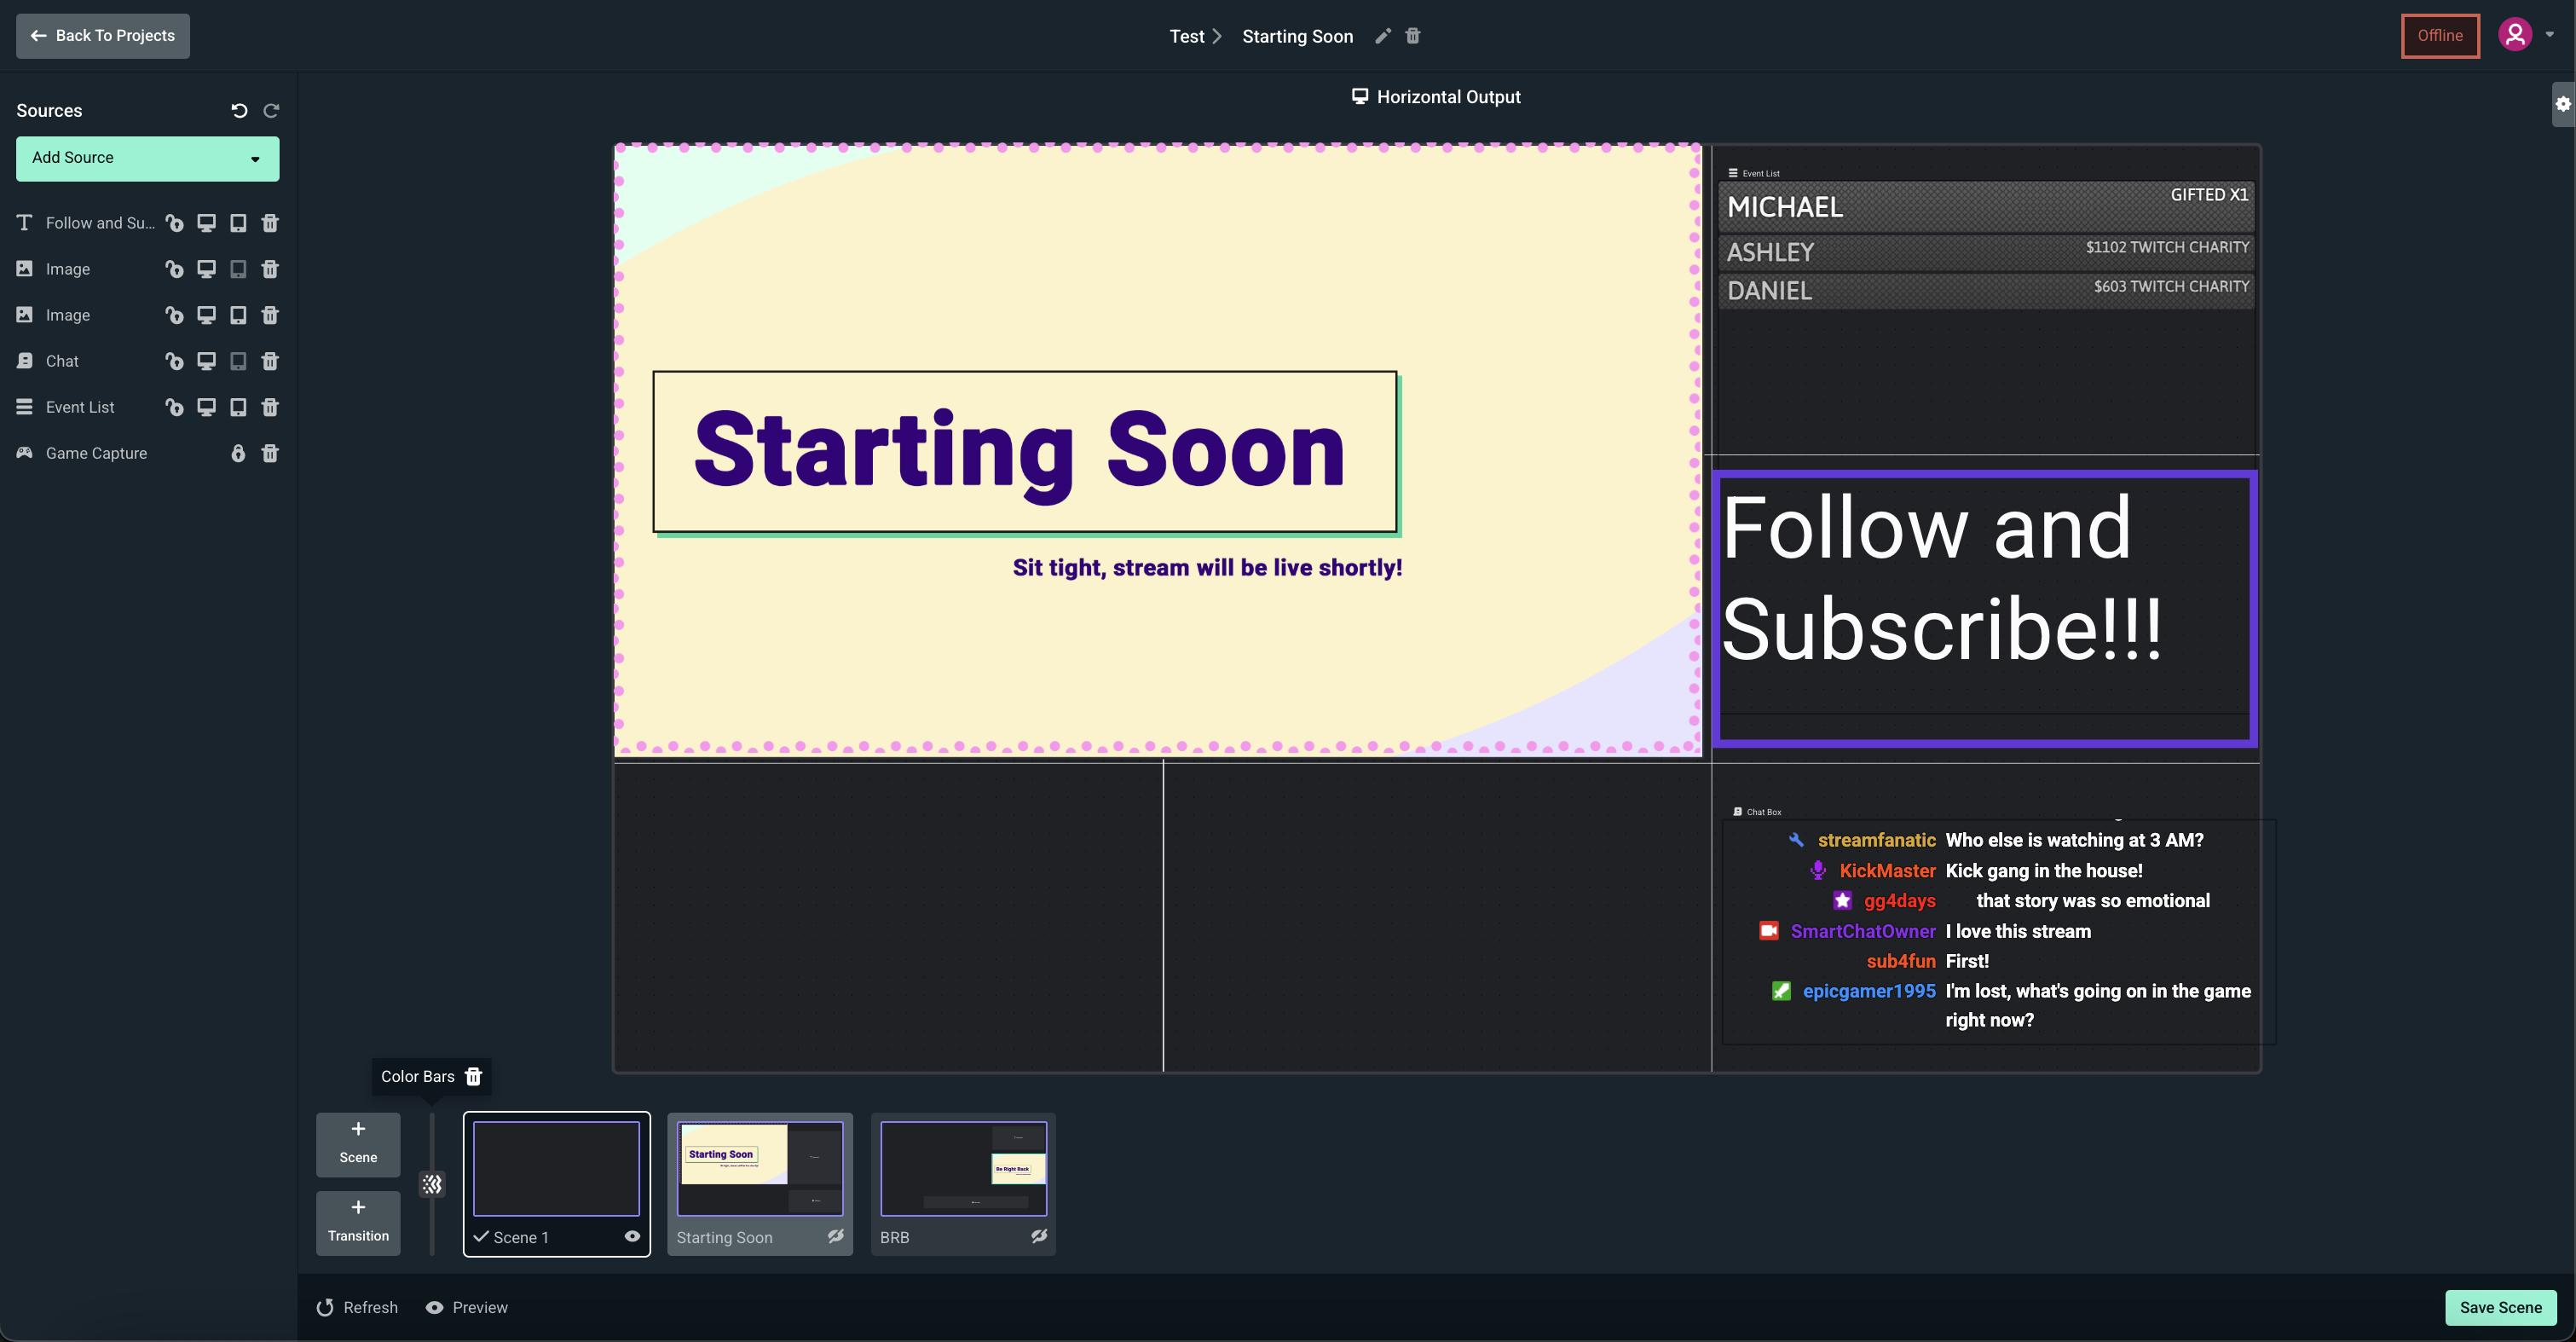Screen dimensions: 2576x1342
Task: Toggle lock on the Game Capture source
Action: [238, 453]
